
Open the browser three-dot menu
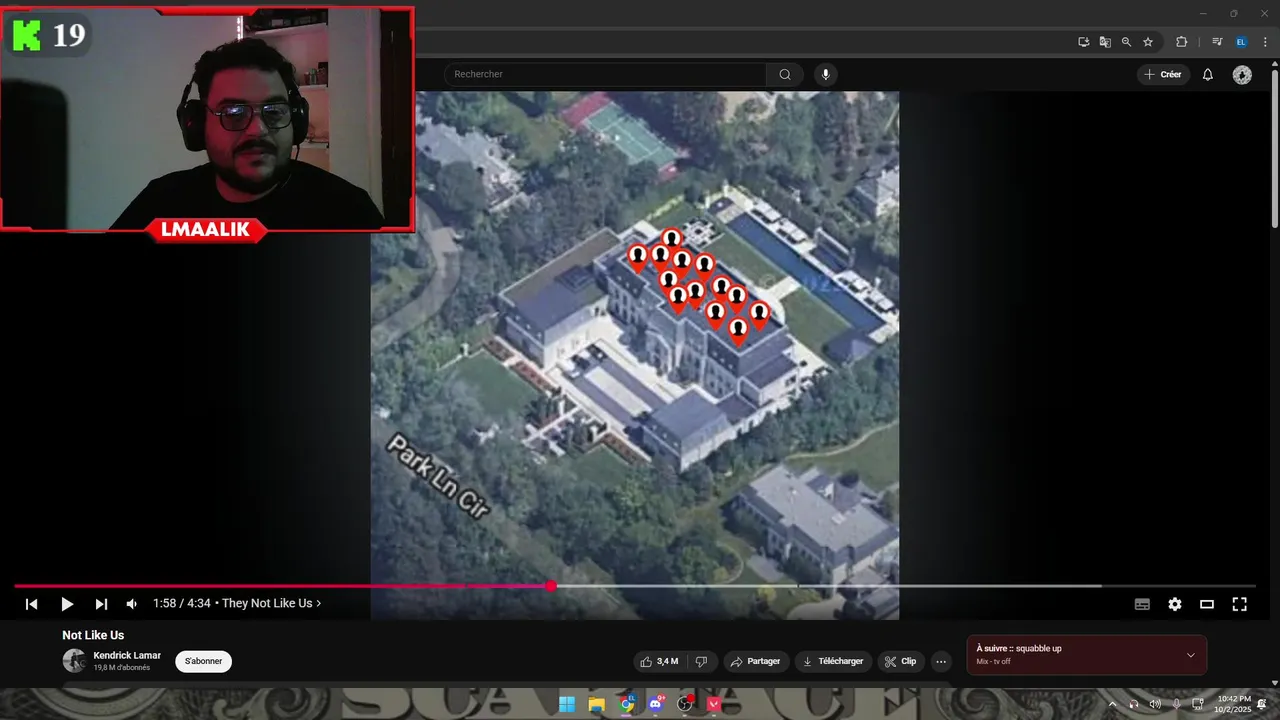(x=1265, y=42)
